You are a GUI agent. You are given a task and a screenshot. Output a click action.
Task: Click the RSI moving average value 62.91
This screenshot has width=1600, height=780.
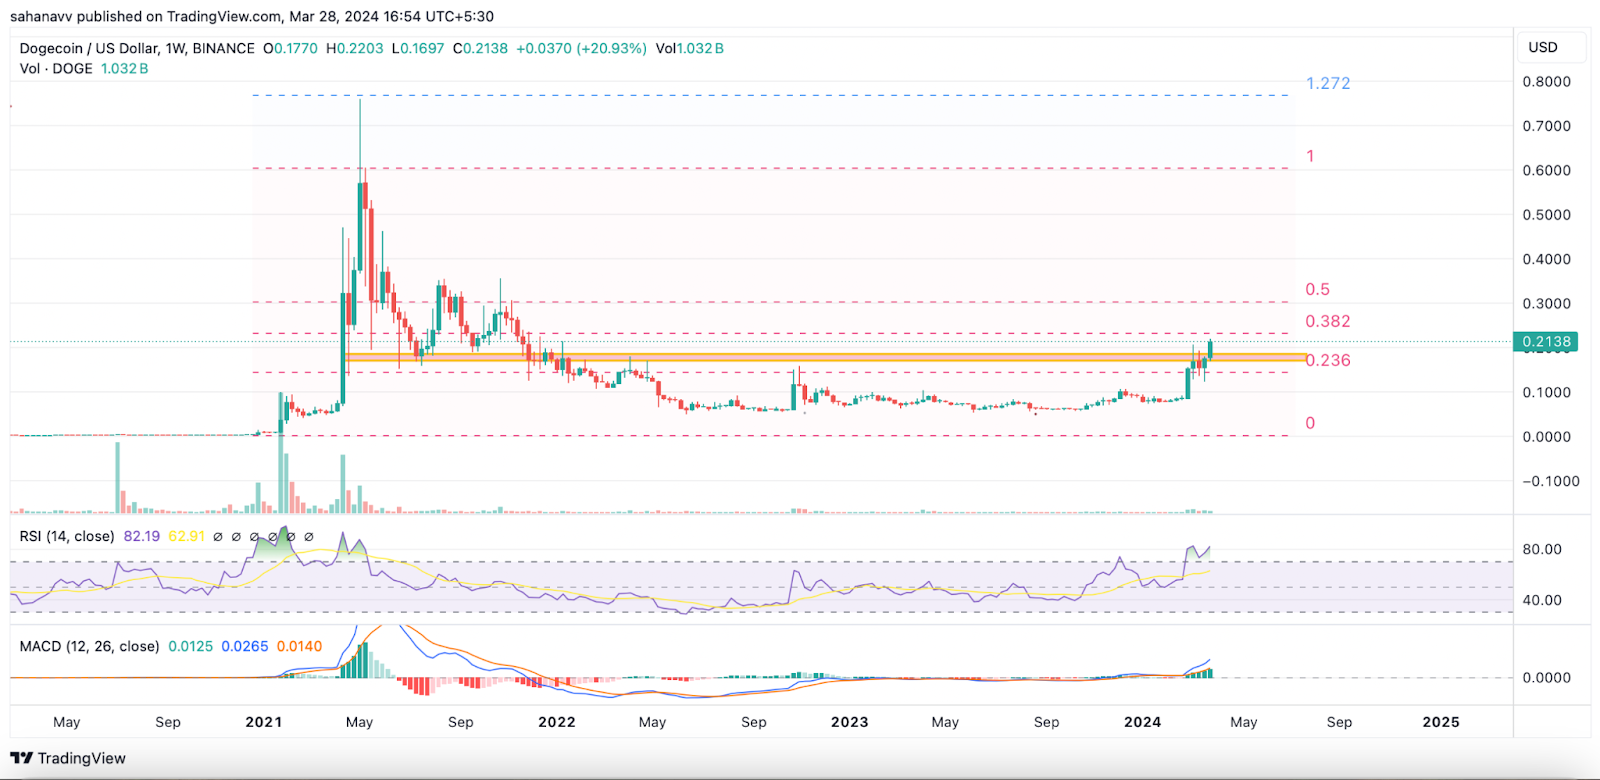pos(186,536)
